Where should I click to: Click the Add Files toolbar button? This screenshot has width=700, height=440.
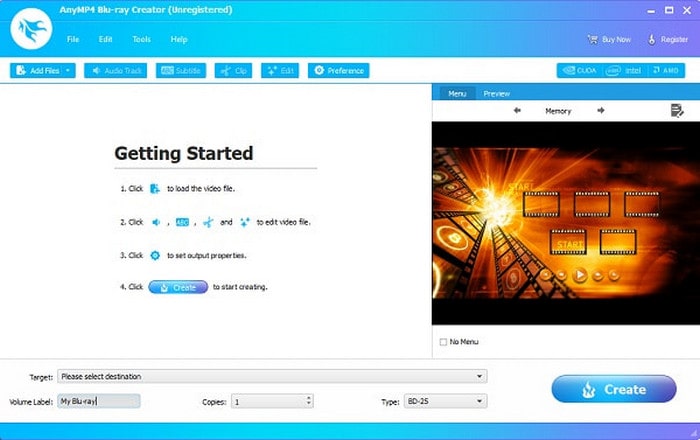(37, 71)
